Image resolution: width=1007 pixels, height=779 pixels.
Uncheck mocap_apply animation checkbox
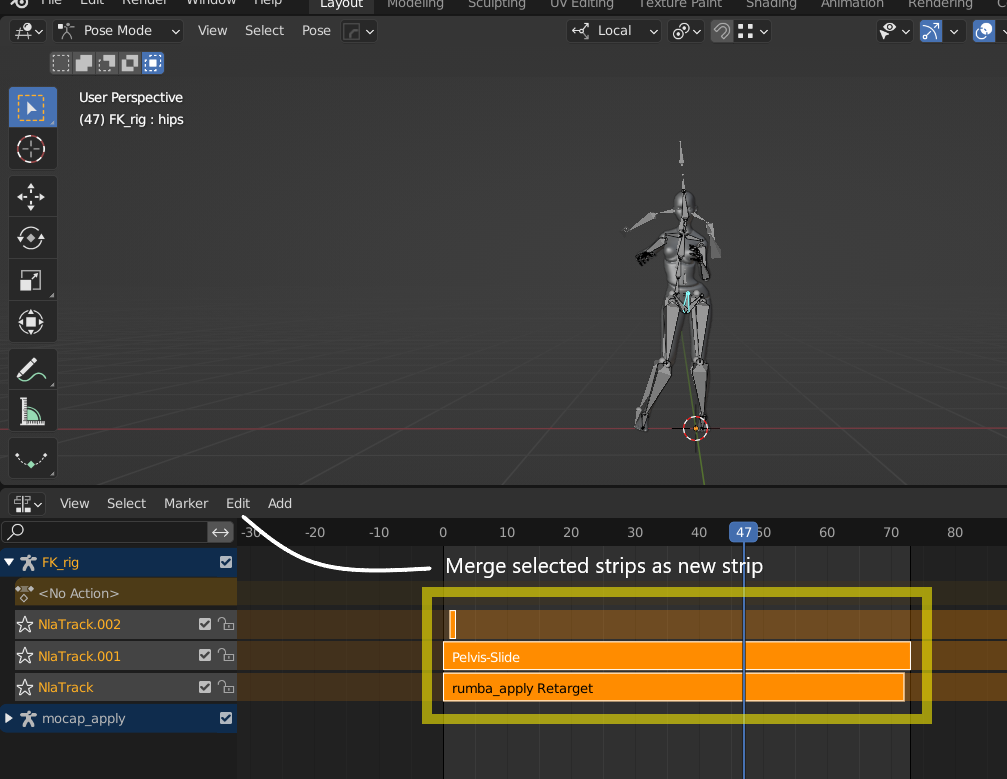pyautogui.click(x=226, y=718)
